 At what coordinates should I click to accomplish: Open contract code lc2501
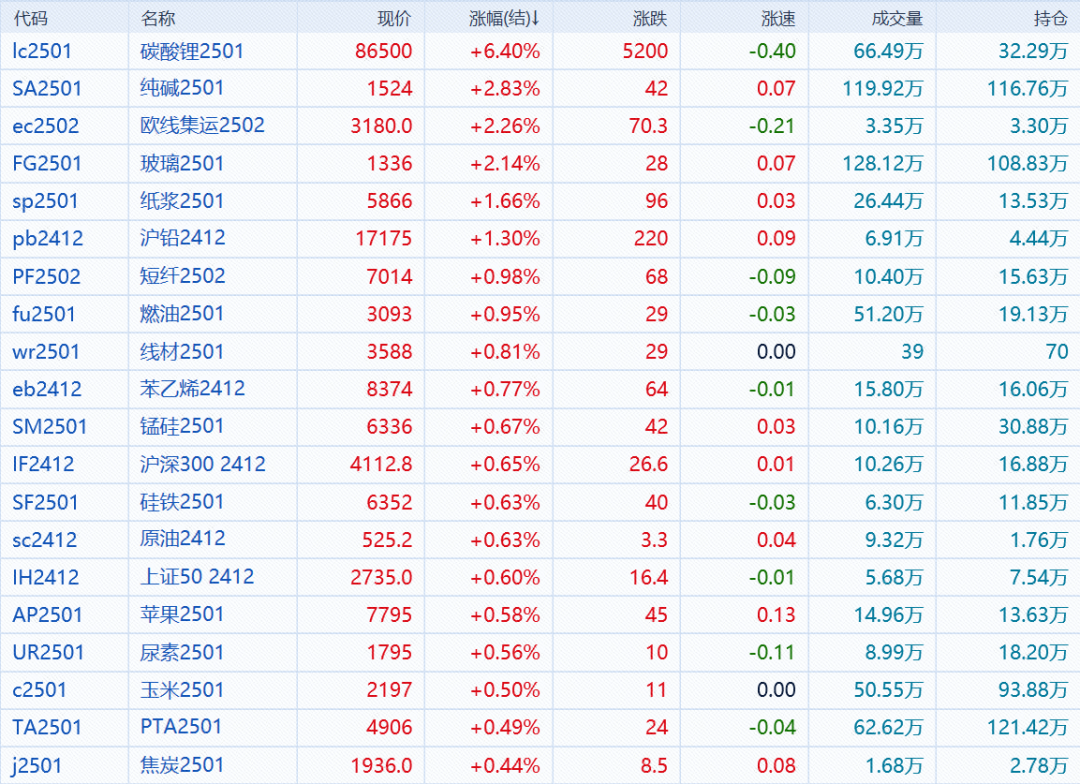coord(42,51)
